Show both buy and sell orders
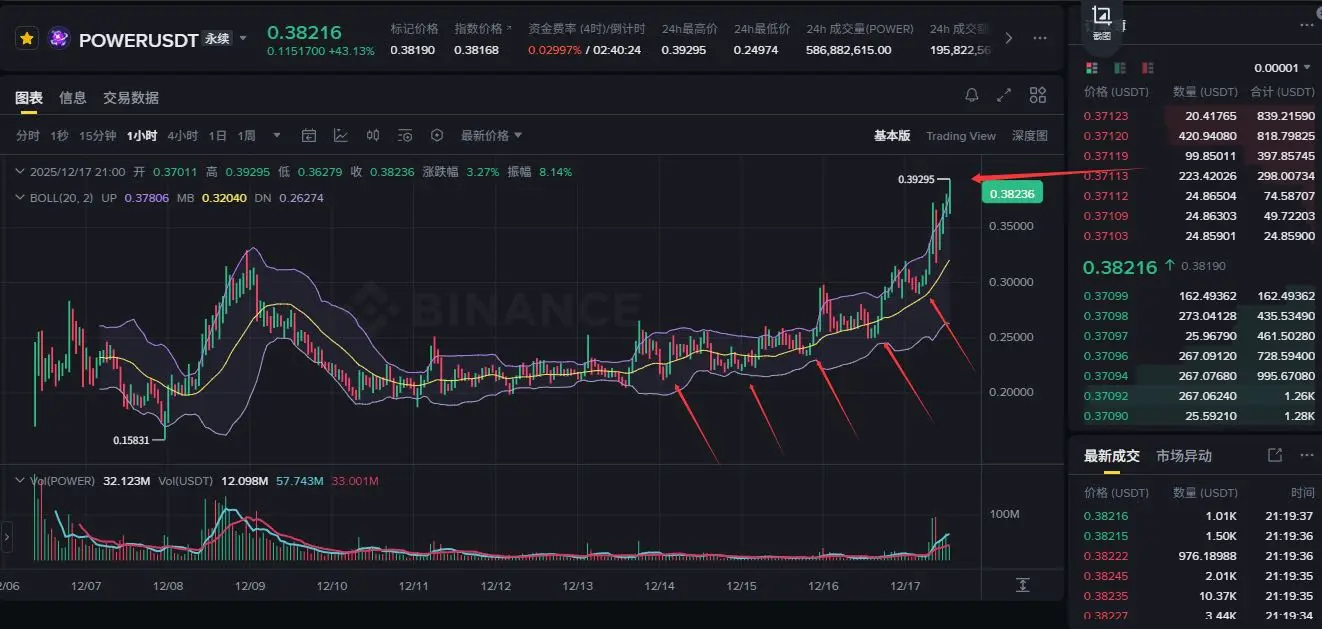Screen dimensions: 1322x629 point(1091,68)
